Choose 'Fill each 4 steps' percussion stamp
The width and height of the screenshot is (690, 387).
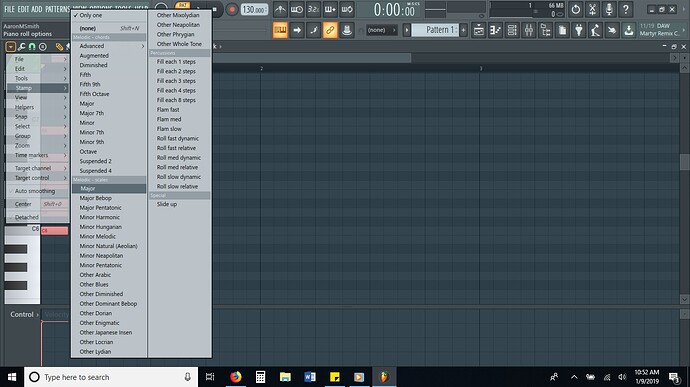(x=180, y=90)
